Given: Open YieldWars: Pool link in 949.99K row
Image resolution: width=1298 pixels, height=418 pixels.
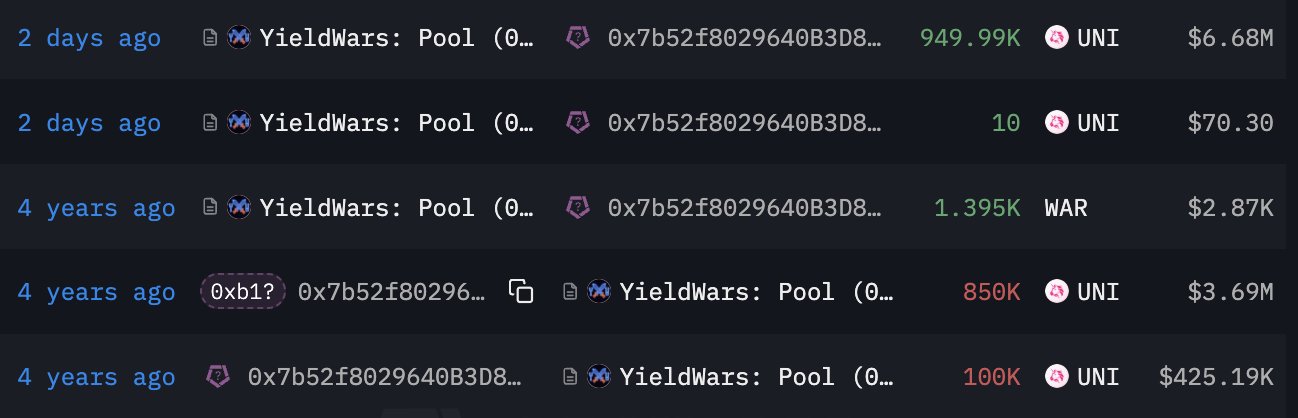Looking at the screenshot, I should [x=397, y=39].
